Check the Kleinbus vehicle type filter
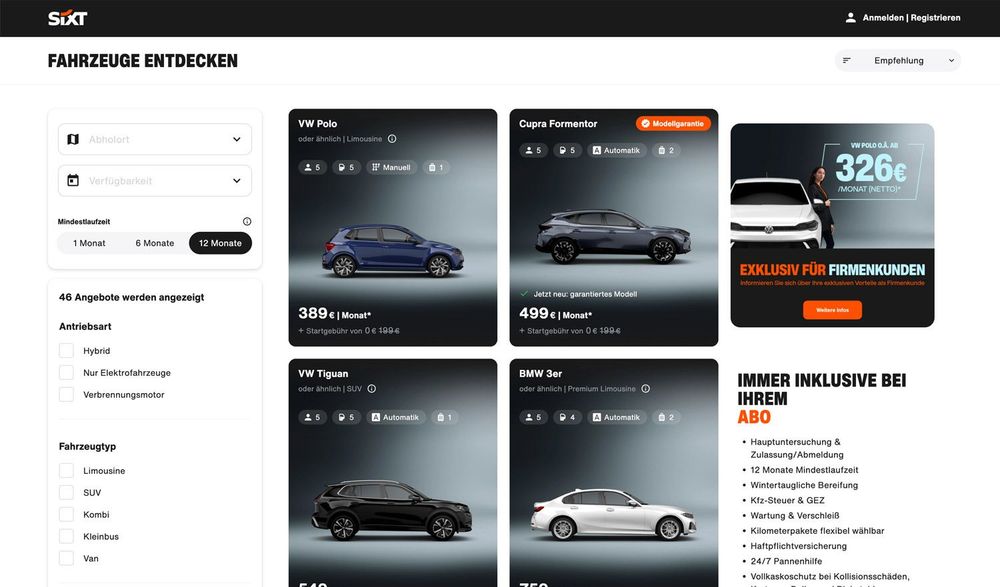Image resolution: width=1000 pixels, height=587 pixels. 66,537
